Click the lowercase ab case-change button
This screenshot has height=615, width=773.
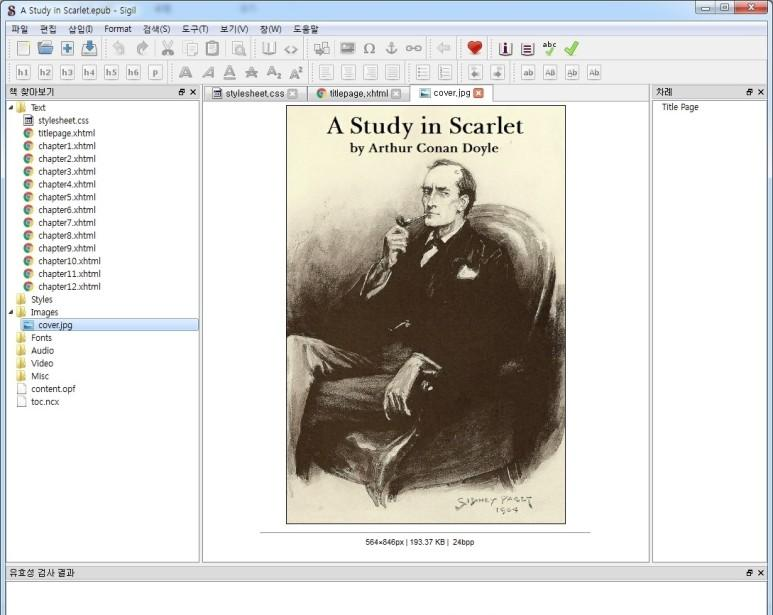pyautogui.click(x=527, y=72)
